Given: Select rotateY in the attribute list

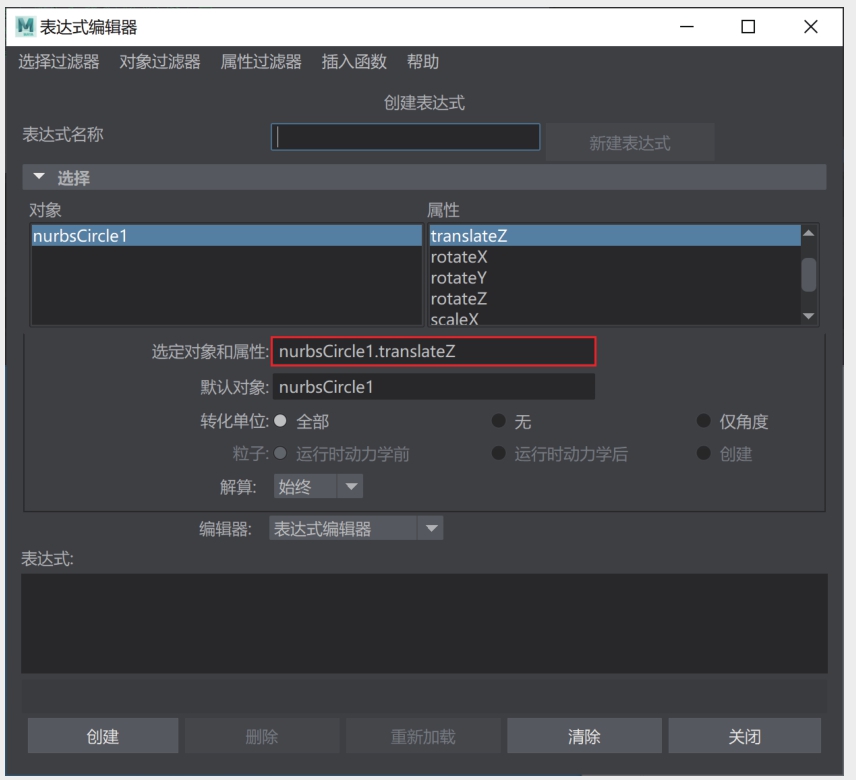Looking at the screenshot, I should 459,278.
